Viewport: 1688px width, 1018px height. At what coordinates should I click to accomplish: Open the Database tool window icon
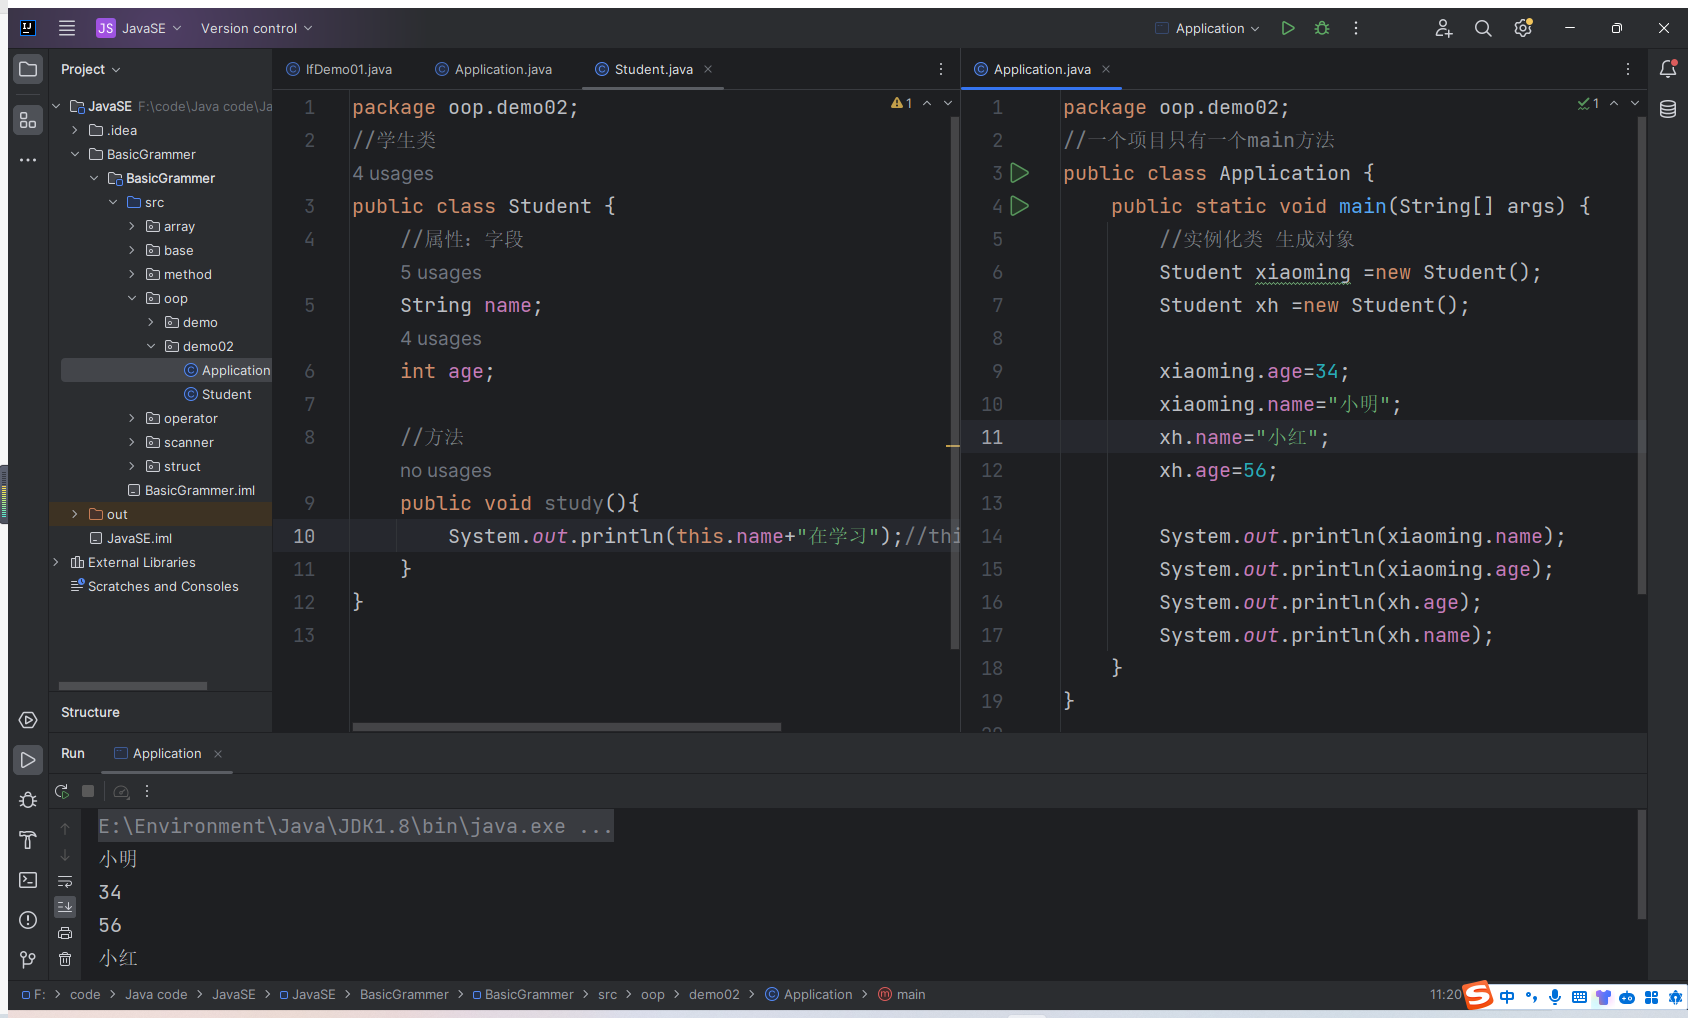pos(1667,109)
